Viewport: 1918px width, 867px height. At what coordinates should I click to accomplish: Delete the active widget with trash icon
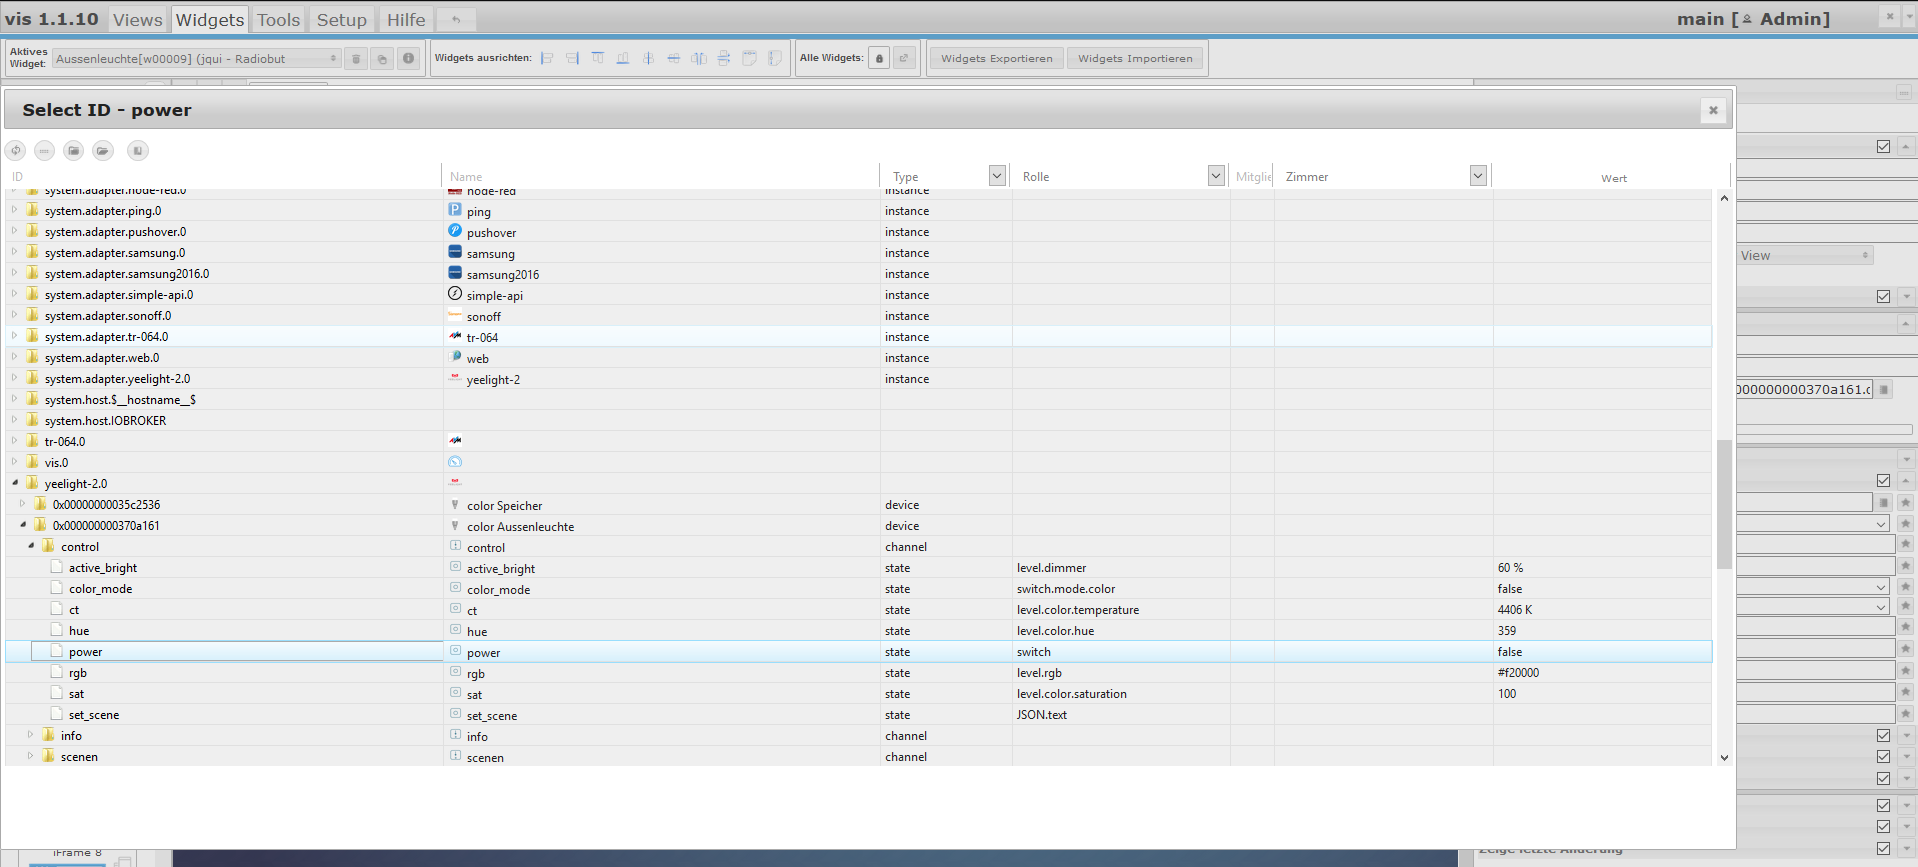pyautogui.click(x=356, y=59)
